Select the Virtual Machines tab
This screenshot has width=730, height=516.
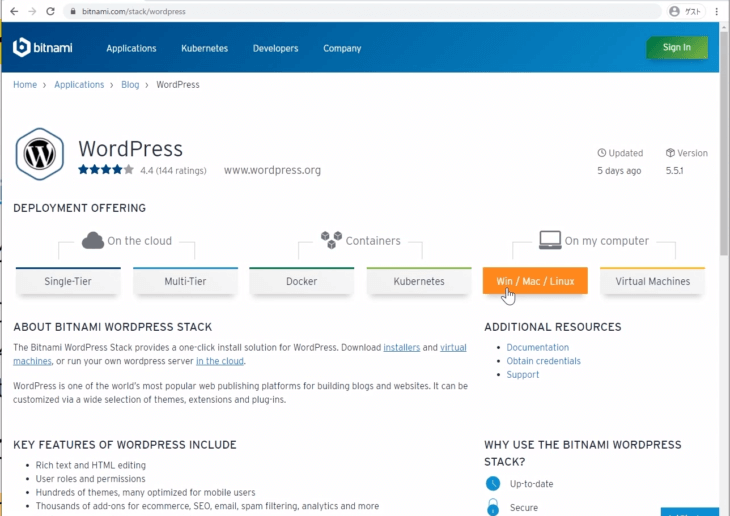653,281
